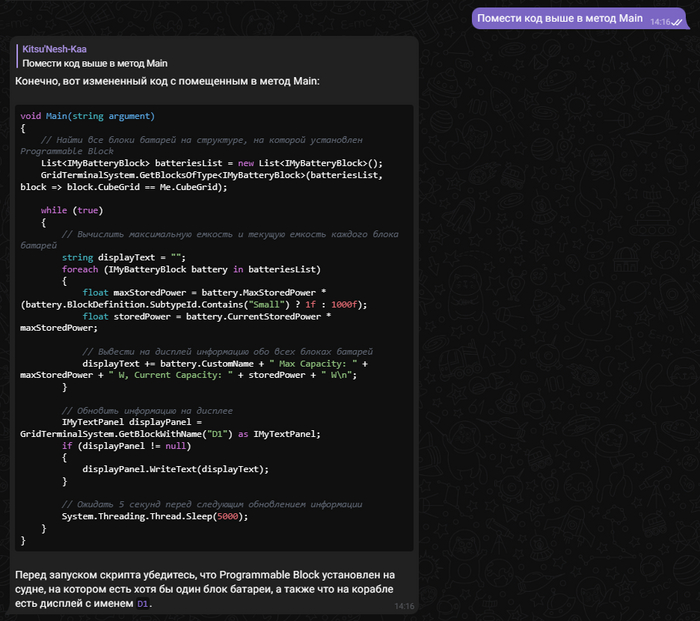700x621 pixels.
Task: Click the 'while (true)' line in code block
Action: click(72, 210)
